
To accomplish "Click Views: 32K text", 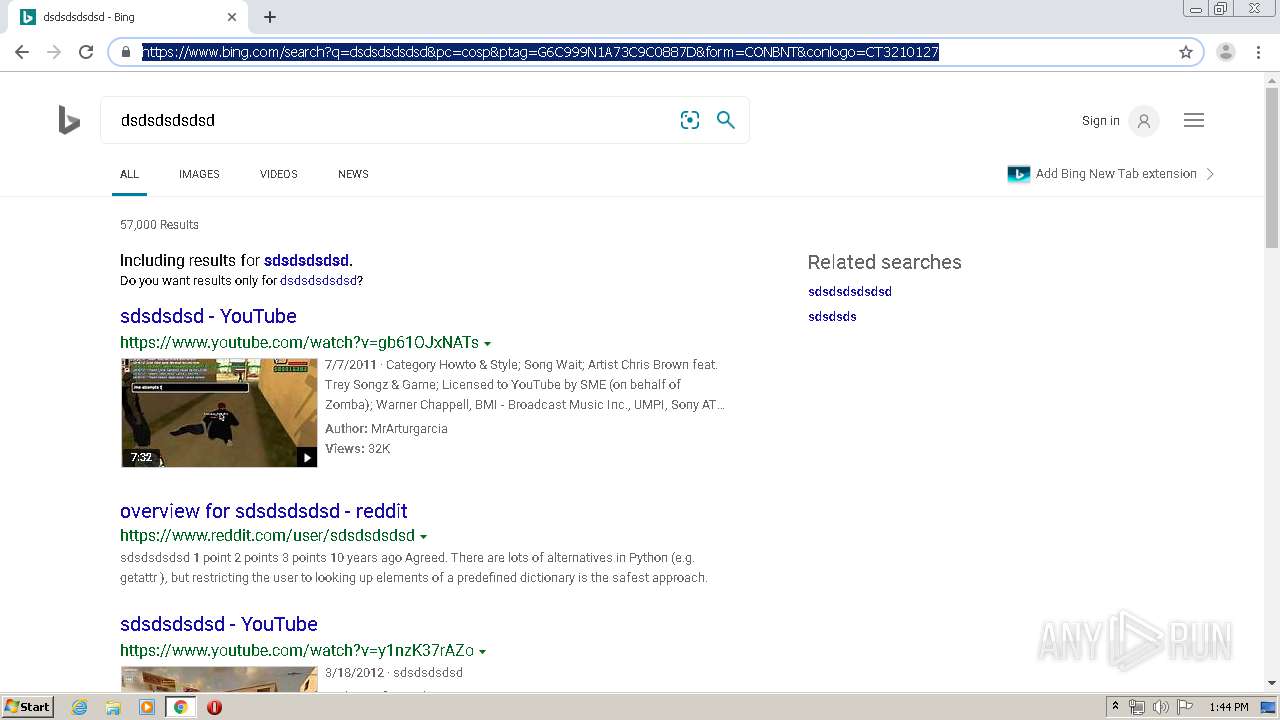I will 358,449.
